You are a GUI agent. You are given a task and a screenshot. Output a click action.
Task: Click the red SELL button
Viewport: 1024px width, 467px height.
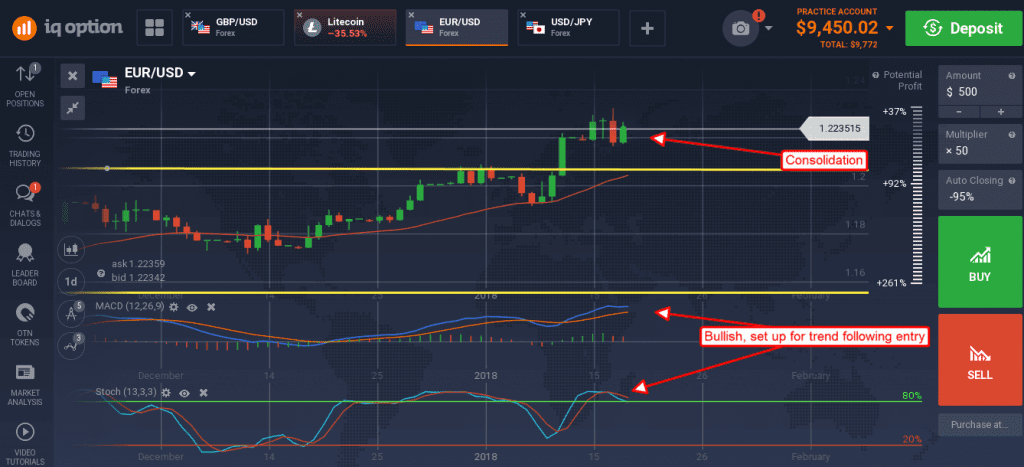click(x=978, y=360)
